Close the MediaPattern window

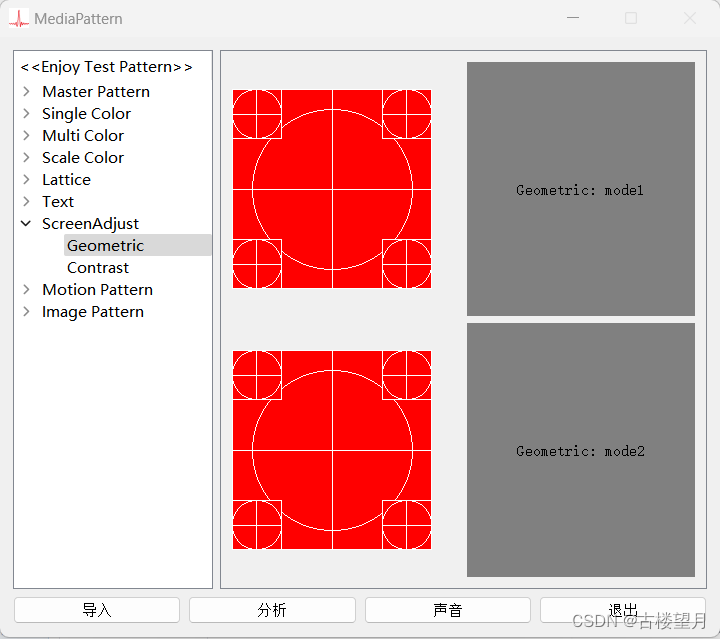(690, 18)
